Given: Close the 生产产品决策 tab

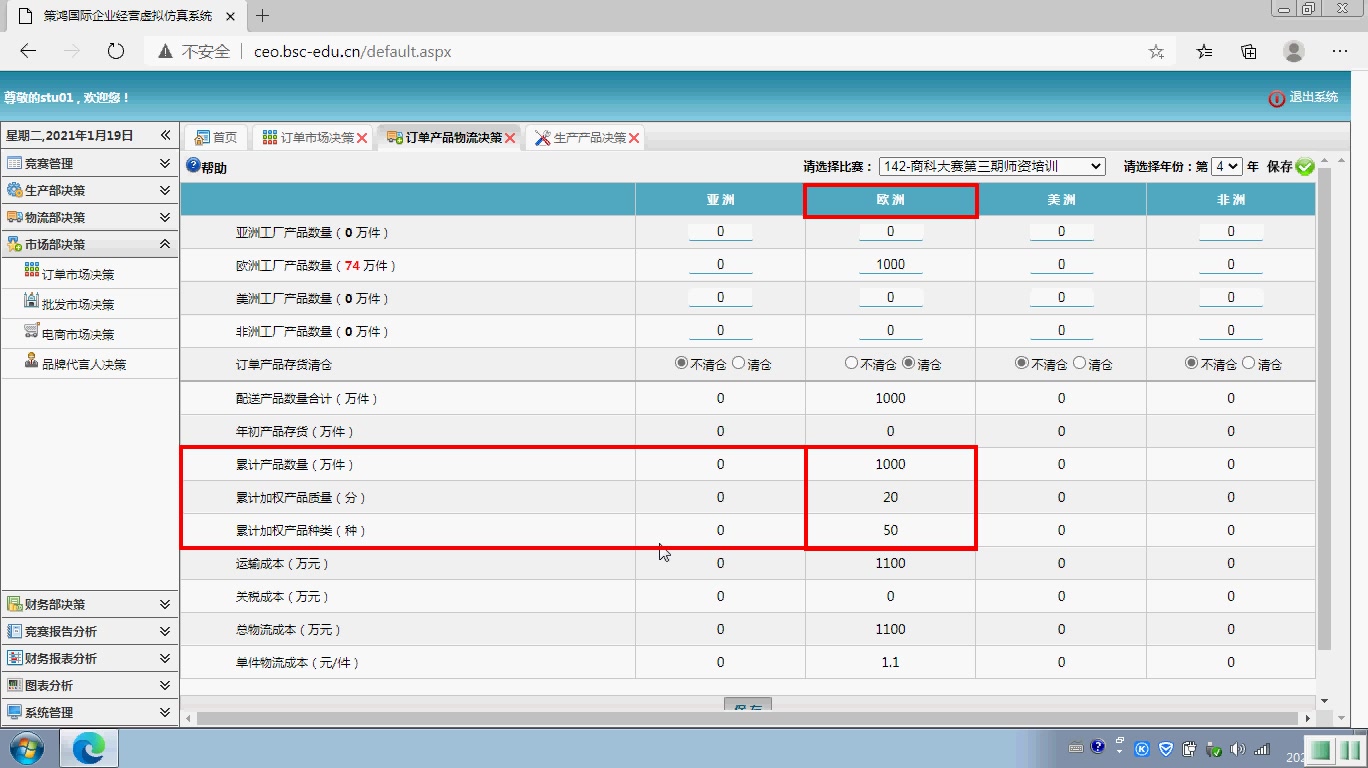Looking at the screenshot, I should pos(634,138).
